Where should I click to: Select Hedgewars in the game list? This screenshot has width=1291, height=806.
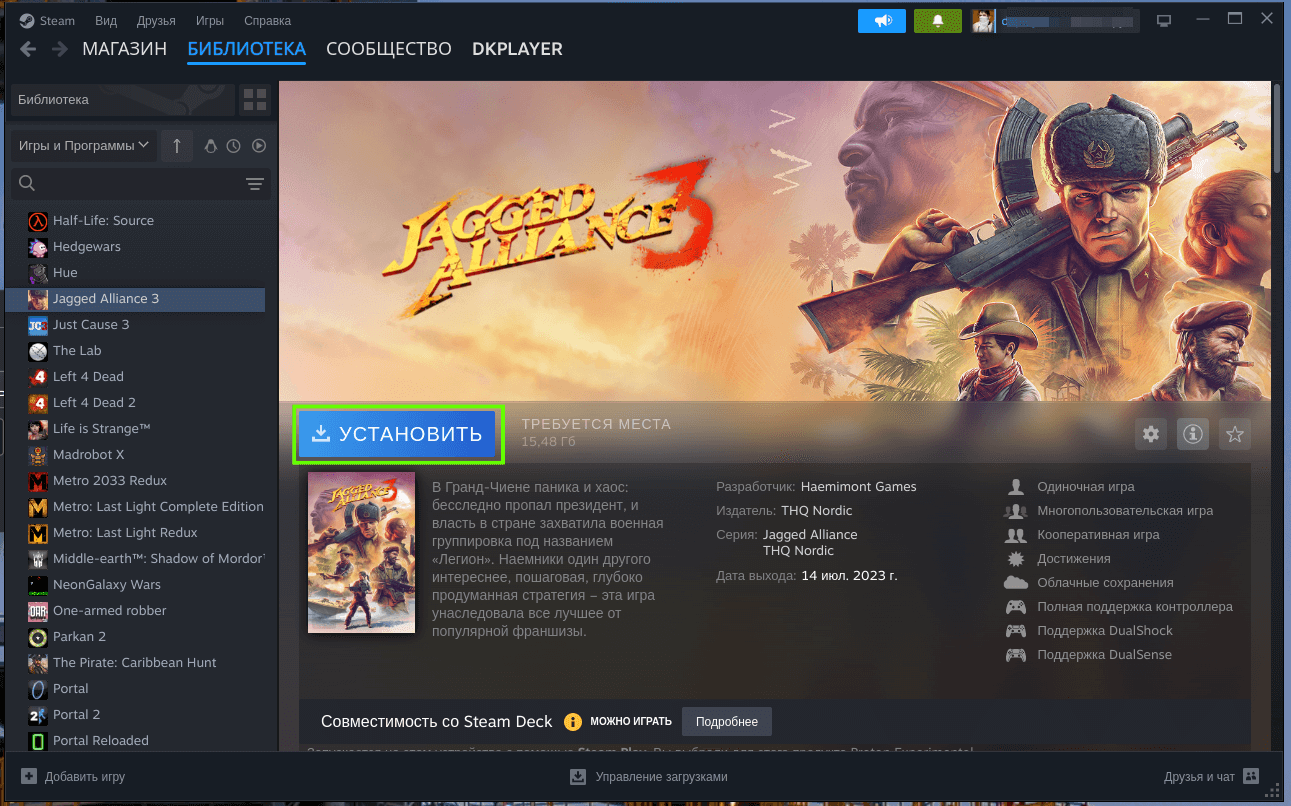(135, 247)
